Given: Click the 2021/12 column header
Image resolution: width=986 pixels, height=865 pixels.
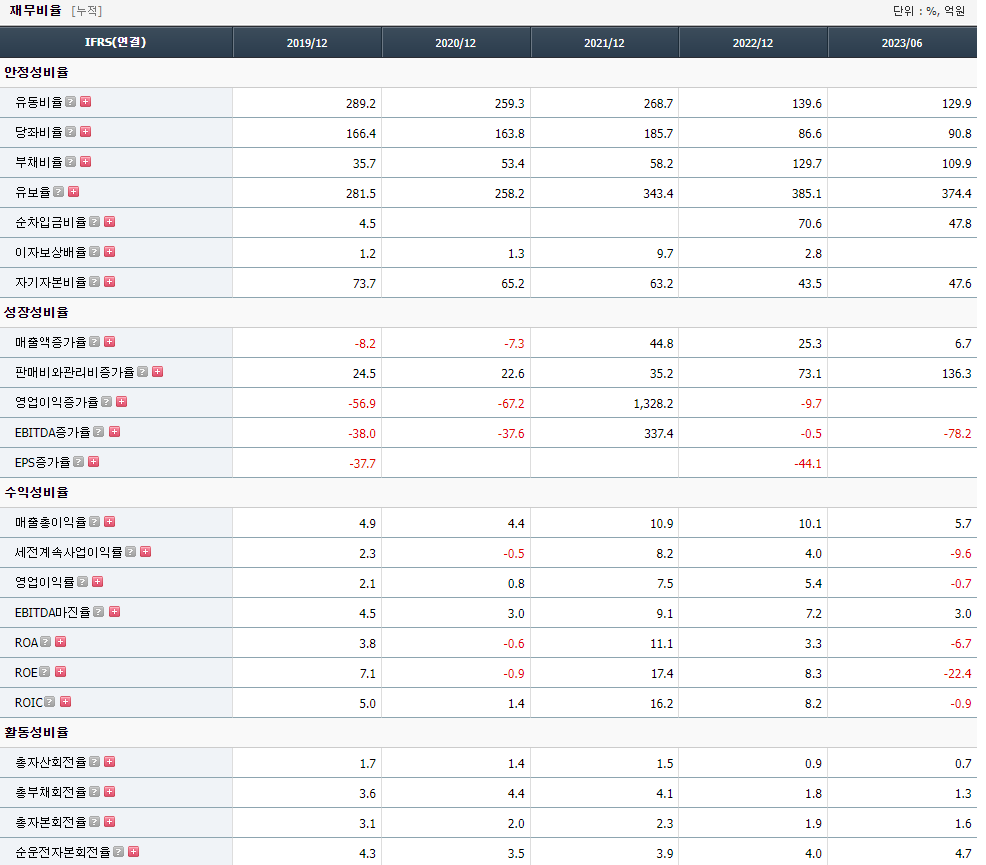Looking at the screenshot, I should coord(604,43).
